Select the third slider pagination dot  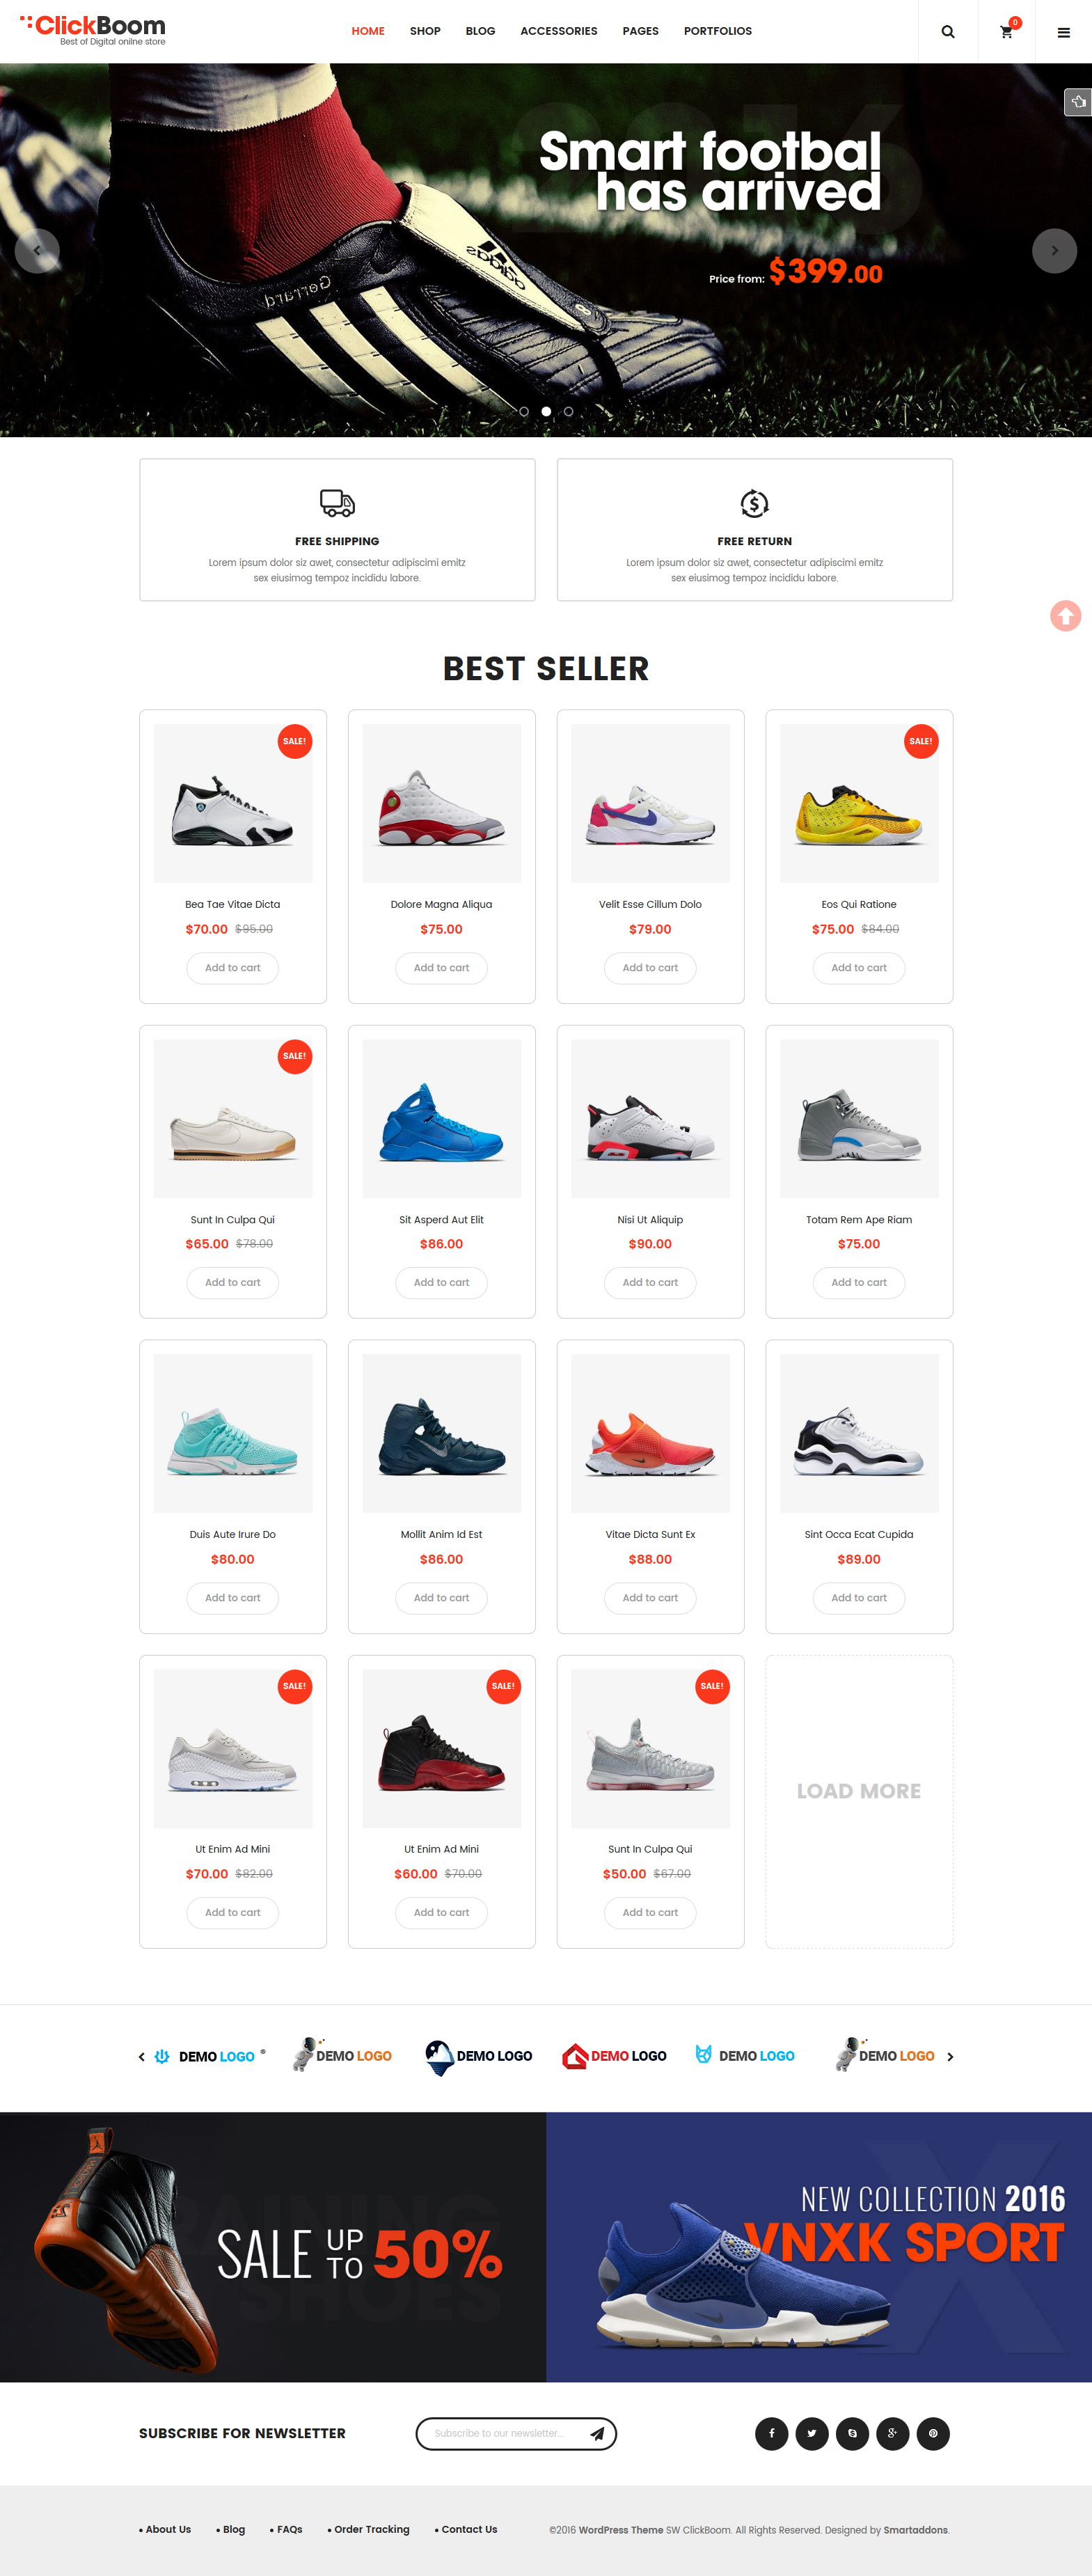pos(568,411)
